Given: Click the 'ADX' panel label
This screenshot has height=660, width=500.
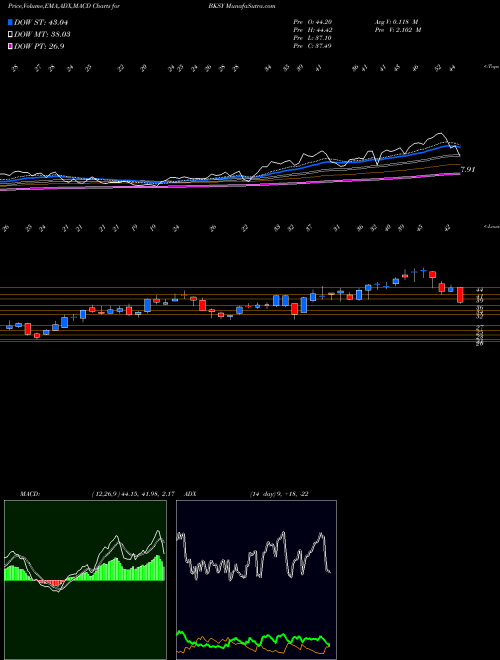Looking at the screenshot, I should coord(190,494).
